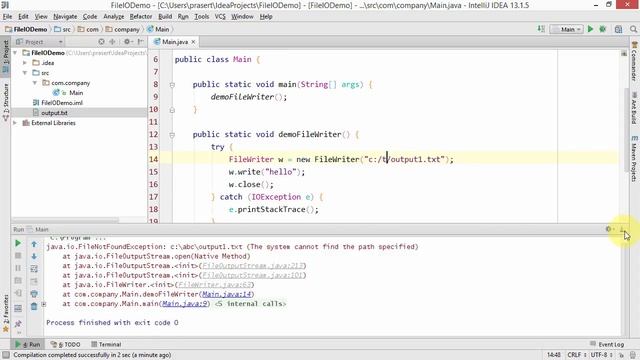The image size is (640, 360).
Task: Change UTF-8 encoding in status bar
Action: pyautogui.click(x=602, y=355)
